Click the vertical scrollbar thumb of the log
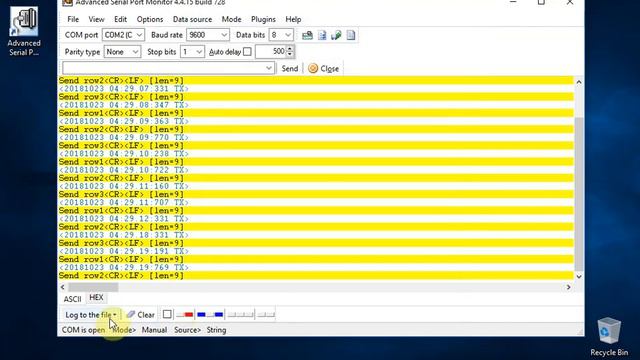 click(579, 194)
